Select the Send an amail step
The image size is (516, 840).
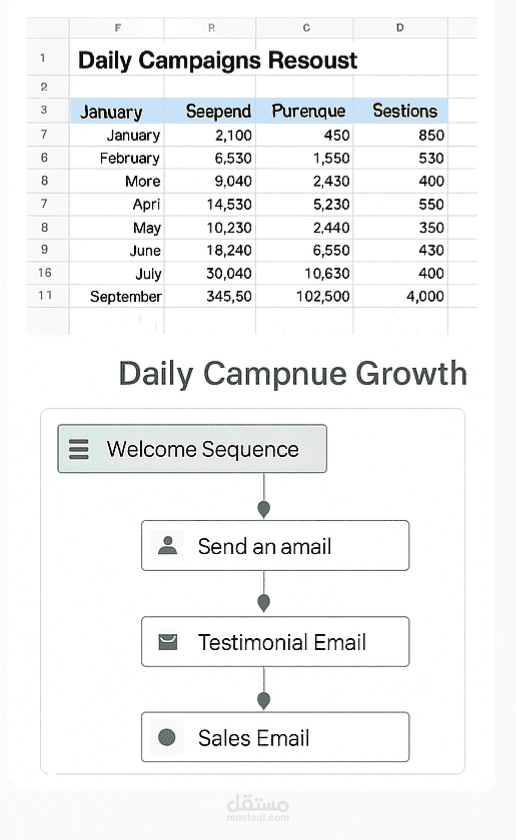275,545
